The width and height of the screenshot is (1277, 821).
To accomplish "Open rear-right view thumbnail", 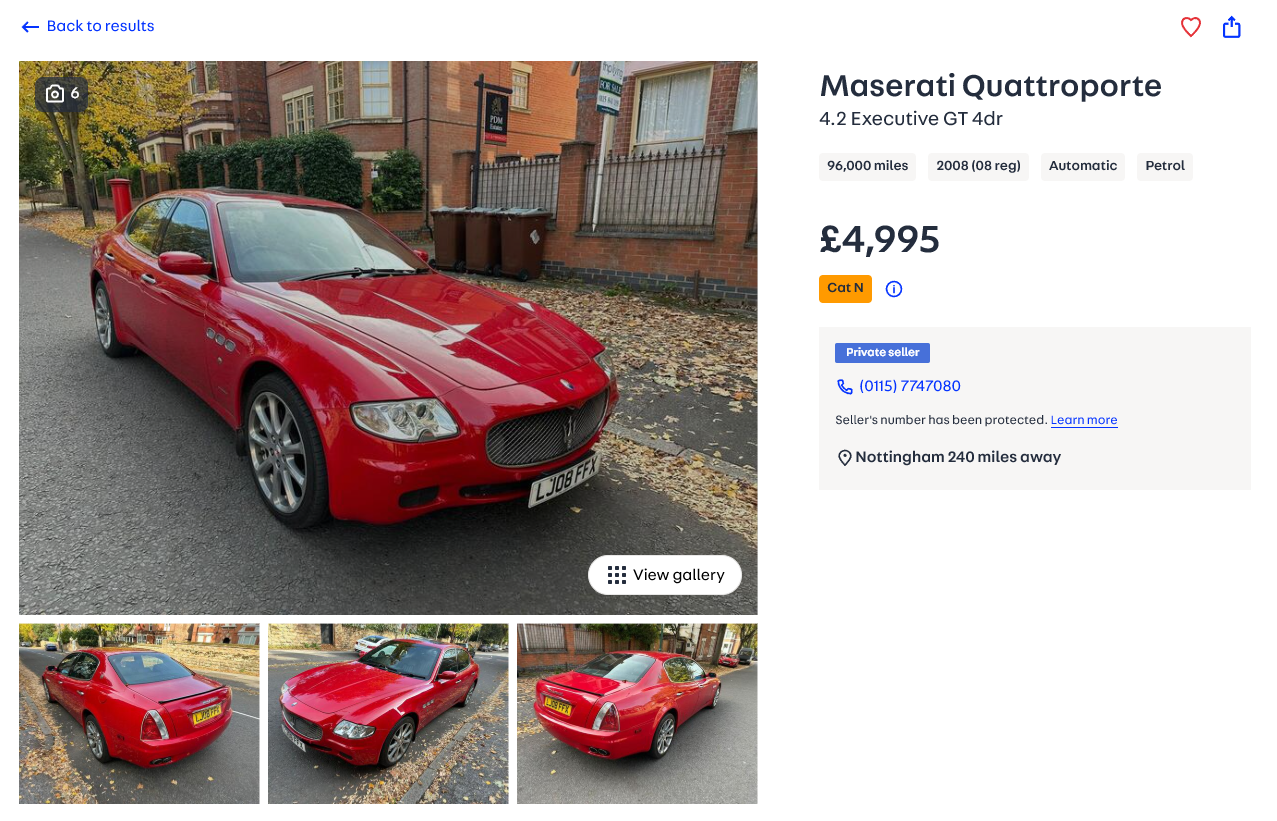I will click(637, 714).
